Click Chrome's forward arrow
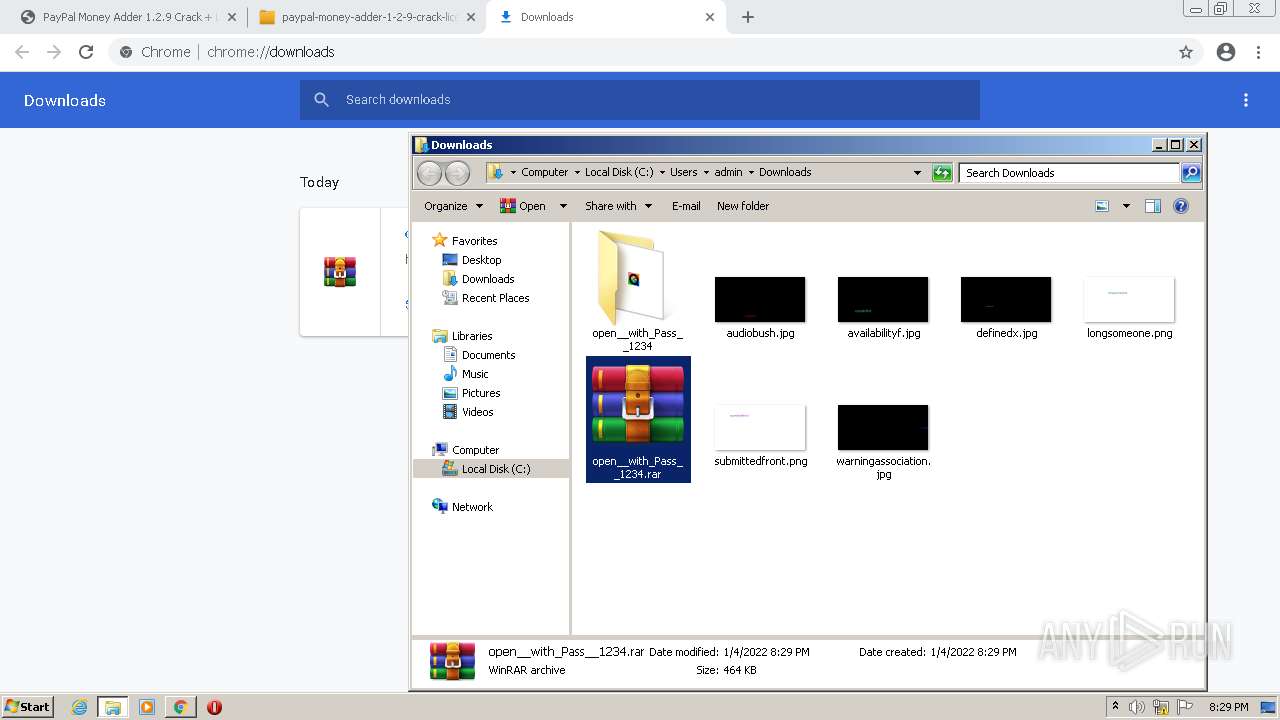The image size is (1280, 720). point(54,52)
